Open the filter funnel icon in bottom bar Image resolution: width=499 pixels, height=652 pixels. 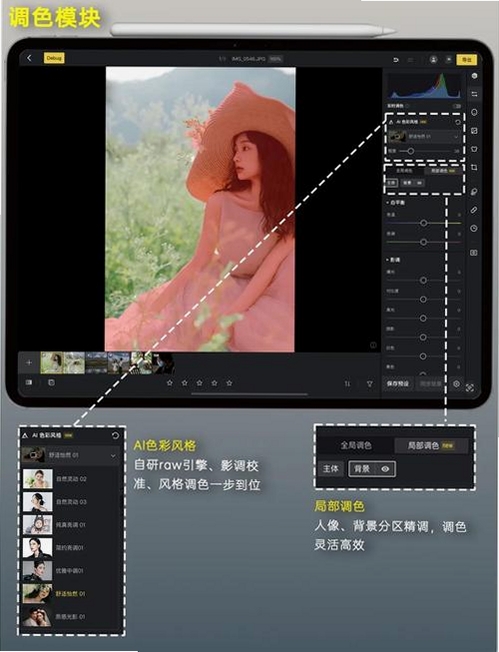369,384
